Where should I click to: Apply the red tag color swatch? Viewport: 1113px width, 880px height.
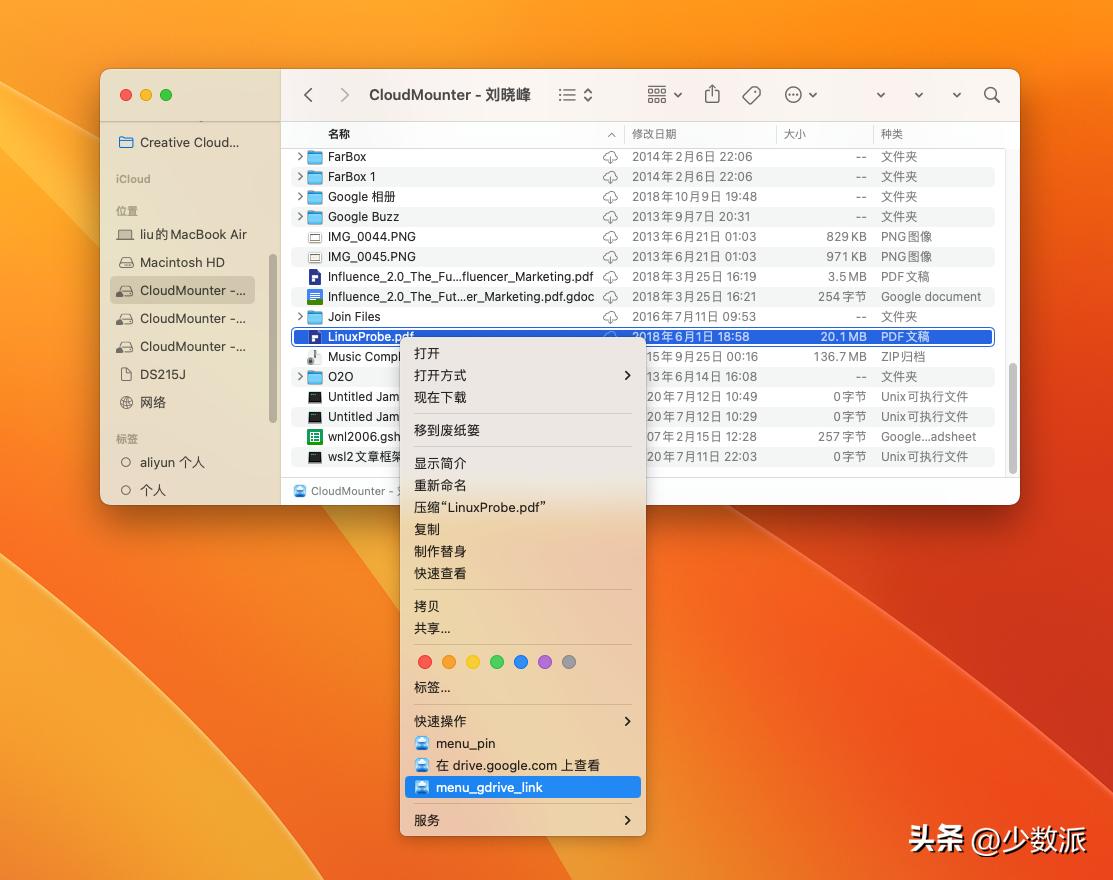click(x=424, y=661)
